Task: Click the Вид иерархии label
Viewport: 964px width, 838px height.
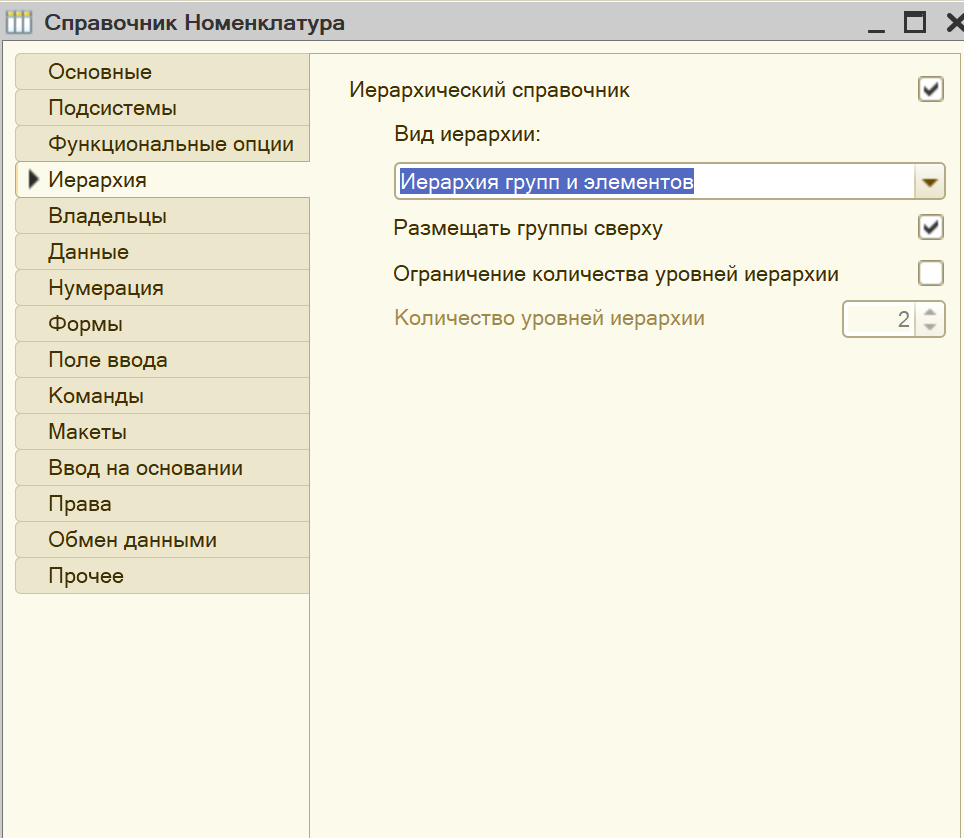Action: (x=467, y=134)
